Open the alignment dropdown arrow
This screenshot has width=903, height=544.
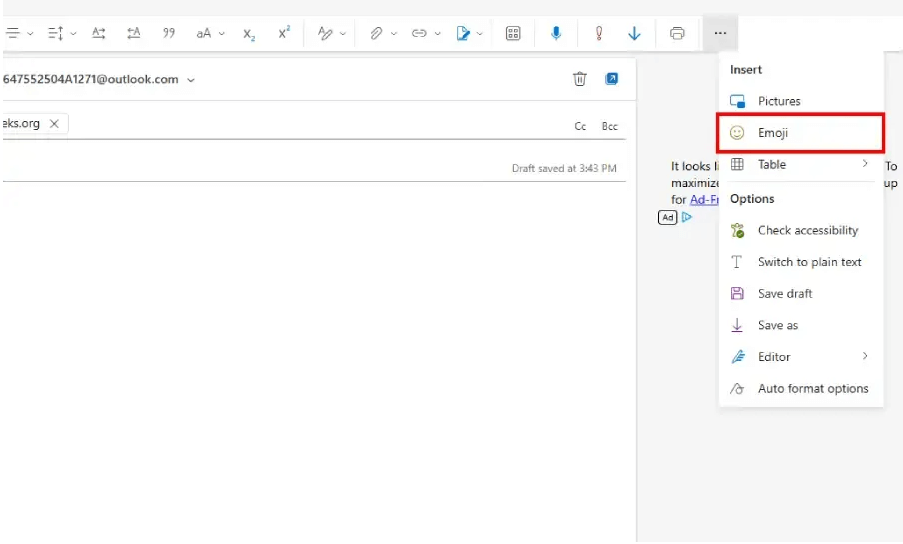(x=30, y=33)
